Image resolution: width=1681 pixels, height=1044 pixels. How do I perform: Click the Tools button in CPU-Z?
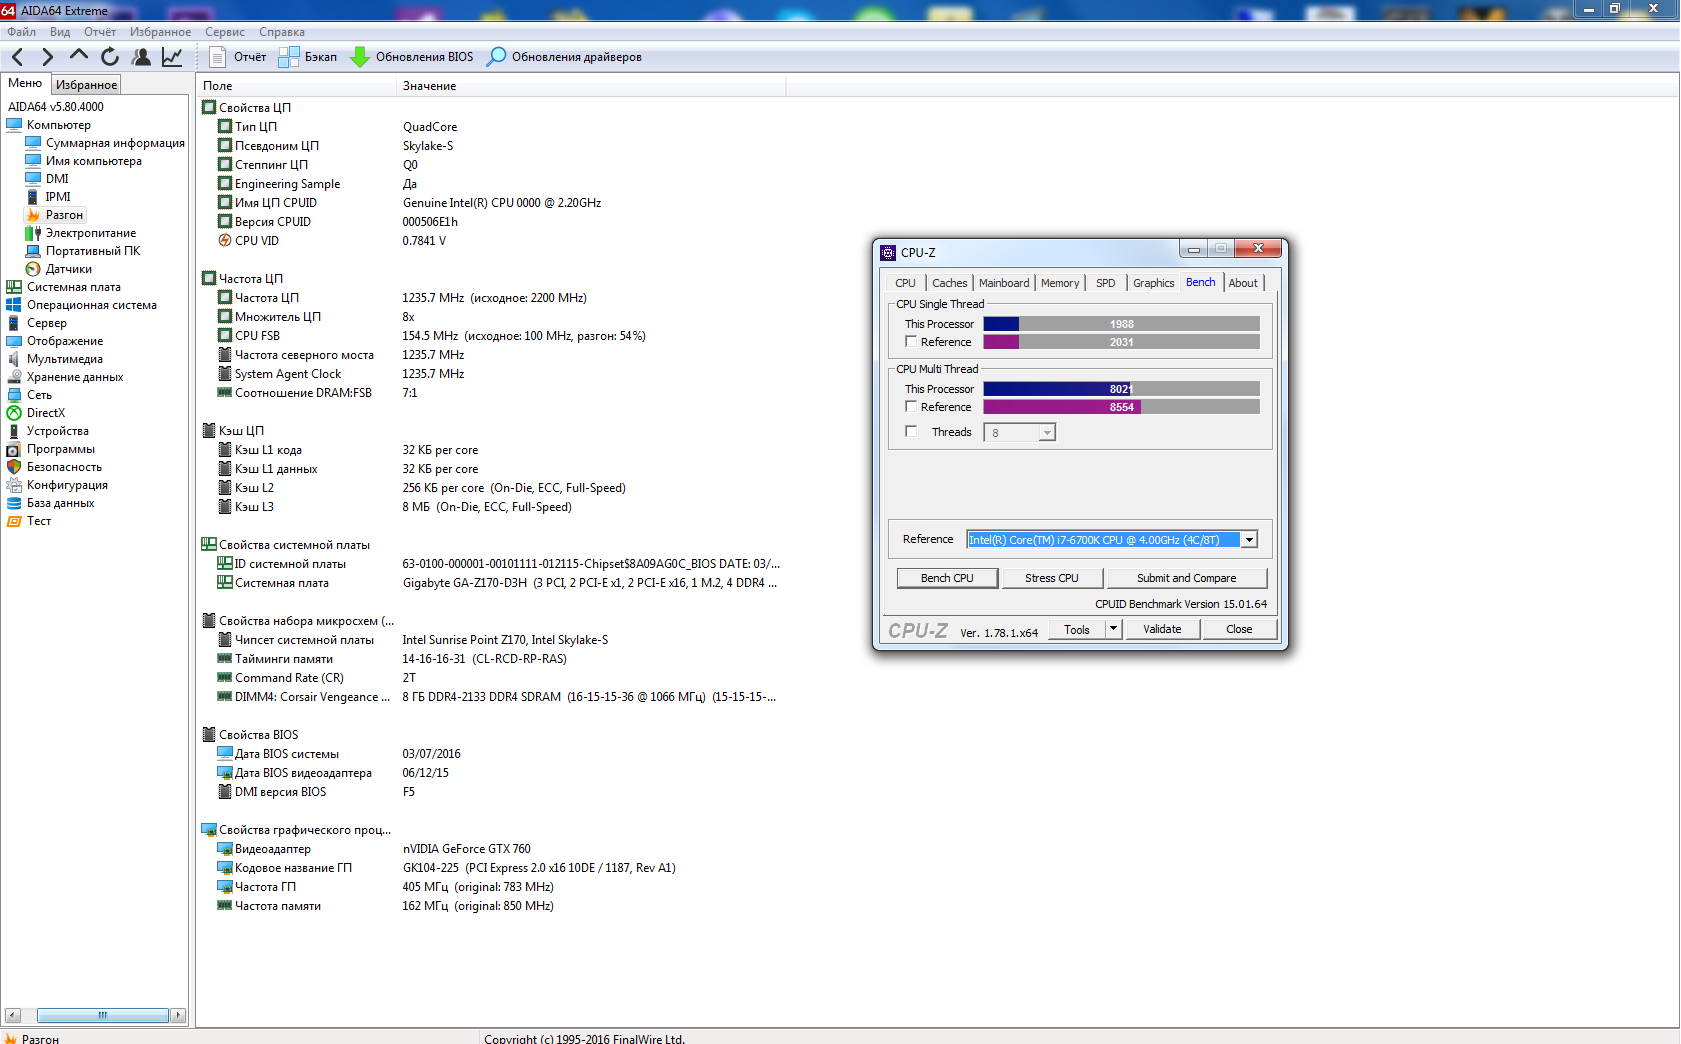point(1077,629)
